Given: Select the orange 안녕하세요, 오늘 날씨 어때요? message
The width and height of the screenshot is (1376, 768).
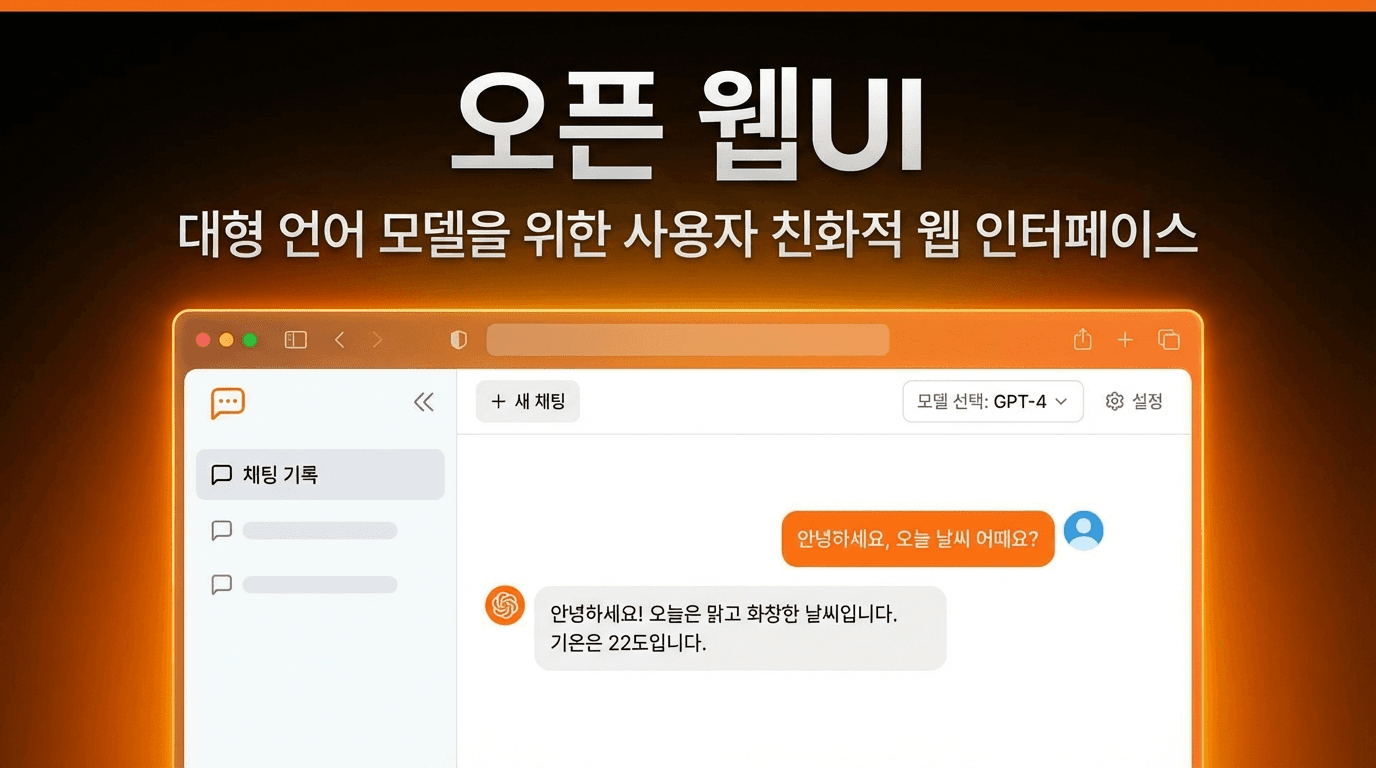Looking at the screenshot, I should click(917, 539).
